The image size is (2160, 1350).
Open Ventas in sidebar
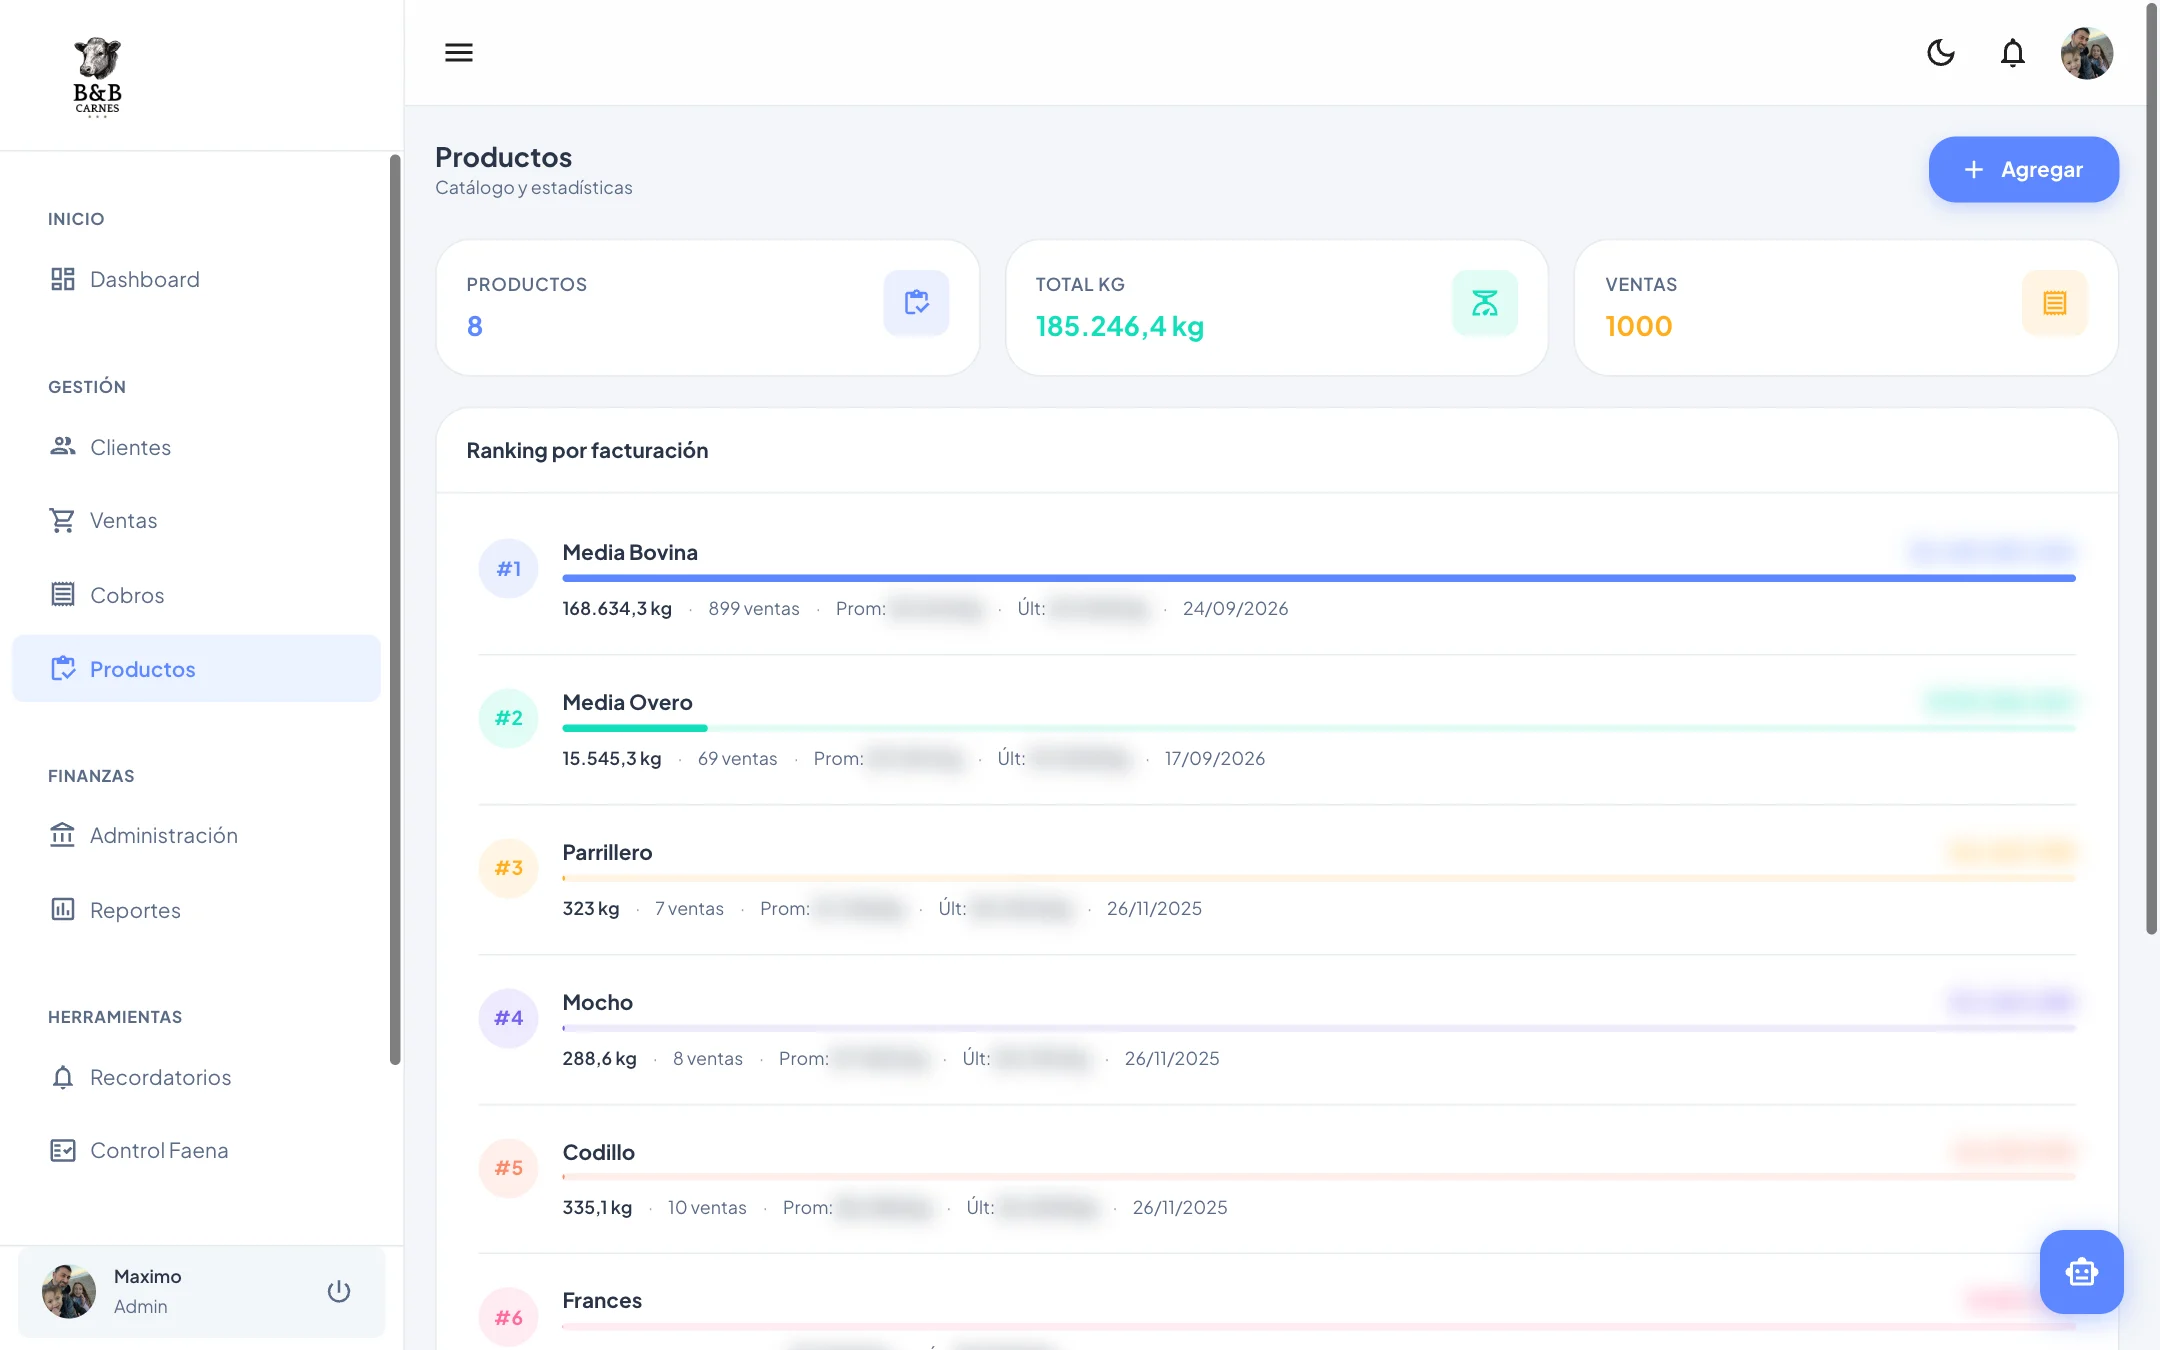196,520
